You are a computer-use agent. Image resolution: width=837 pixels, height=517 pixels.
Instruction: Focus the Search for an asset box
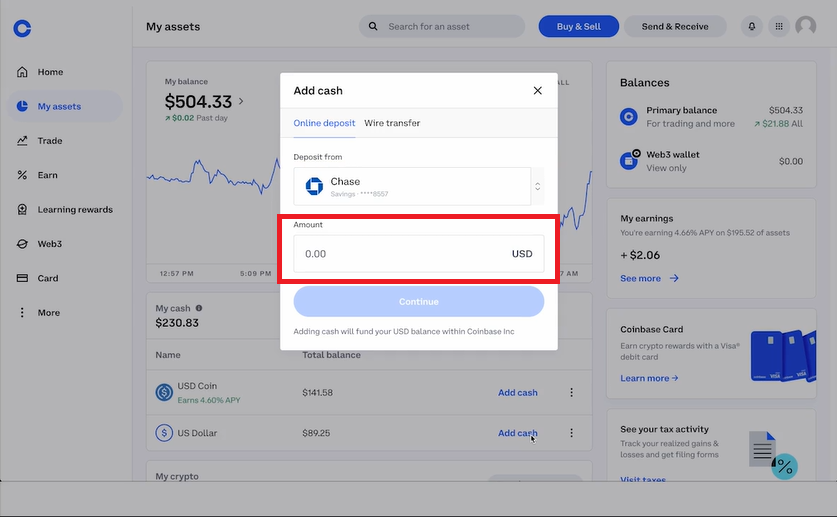442,26
